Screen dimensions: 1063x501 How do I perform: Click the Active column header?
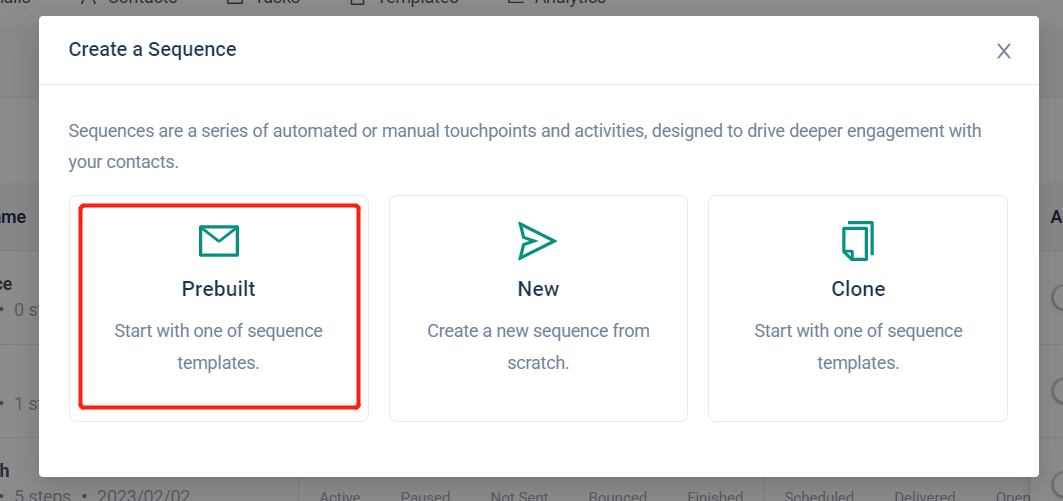340,495
